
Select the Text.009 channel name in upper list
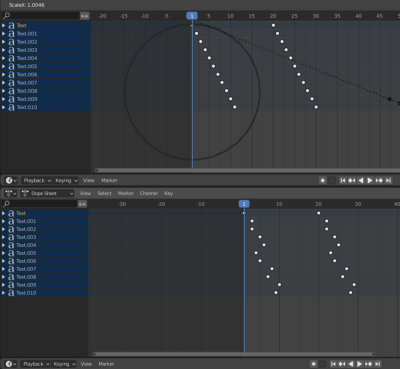click(27, 99)
